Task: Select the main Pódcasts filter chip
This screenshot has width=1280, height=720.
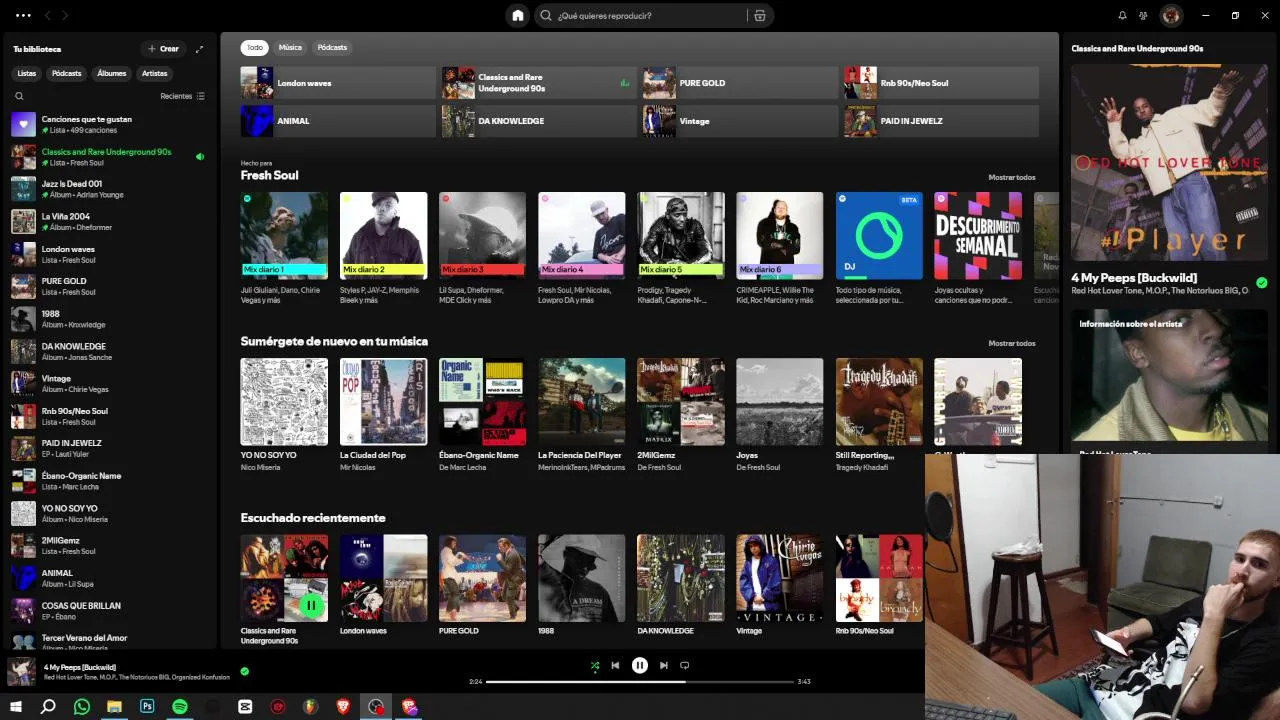Action: (x=332, y=47)
